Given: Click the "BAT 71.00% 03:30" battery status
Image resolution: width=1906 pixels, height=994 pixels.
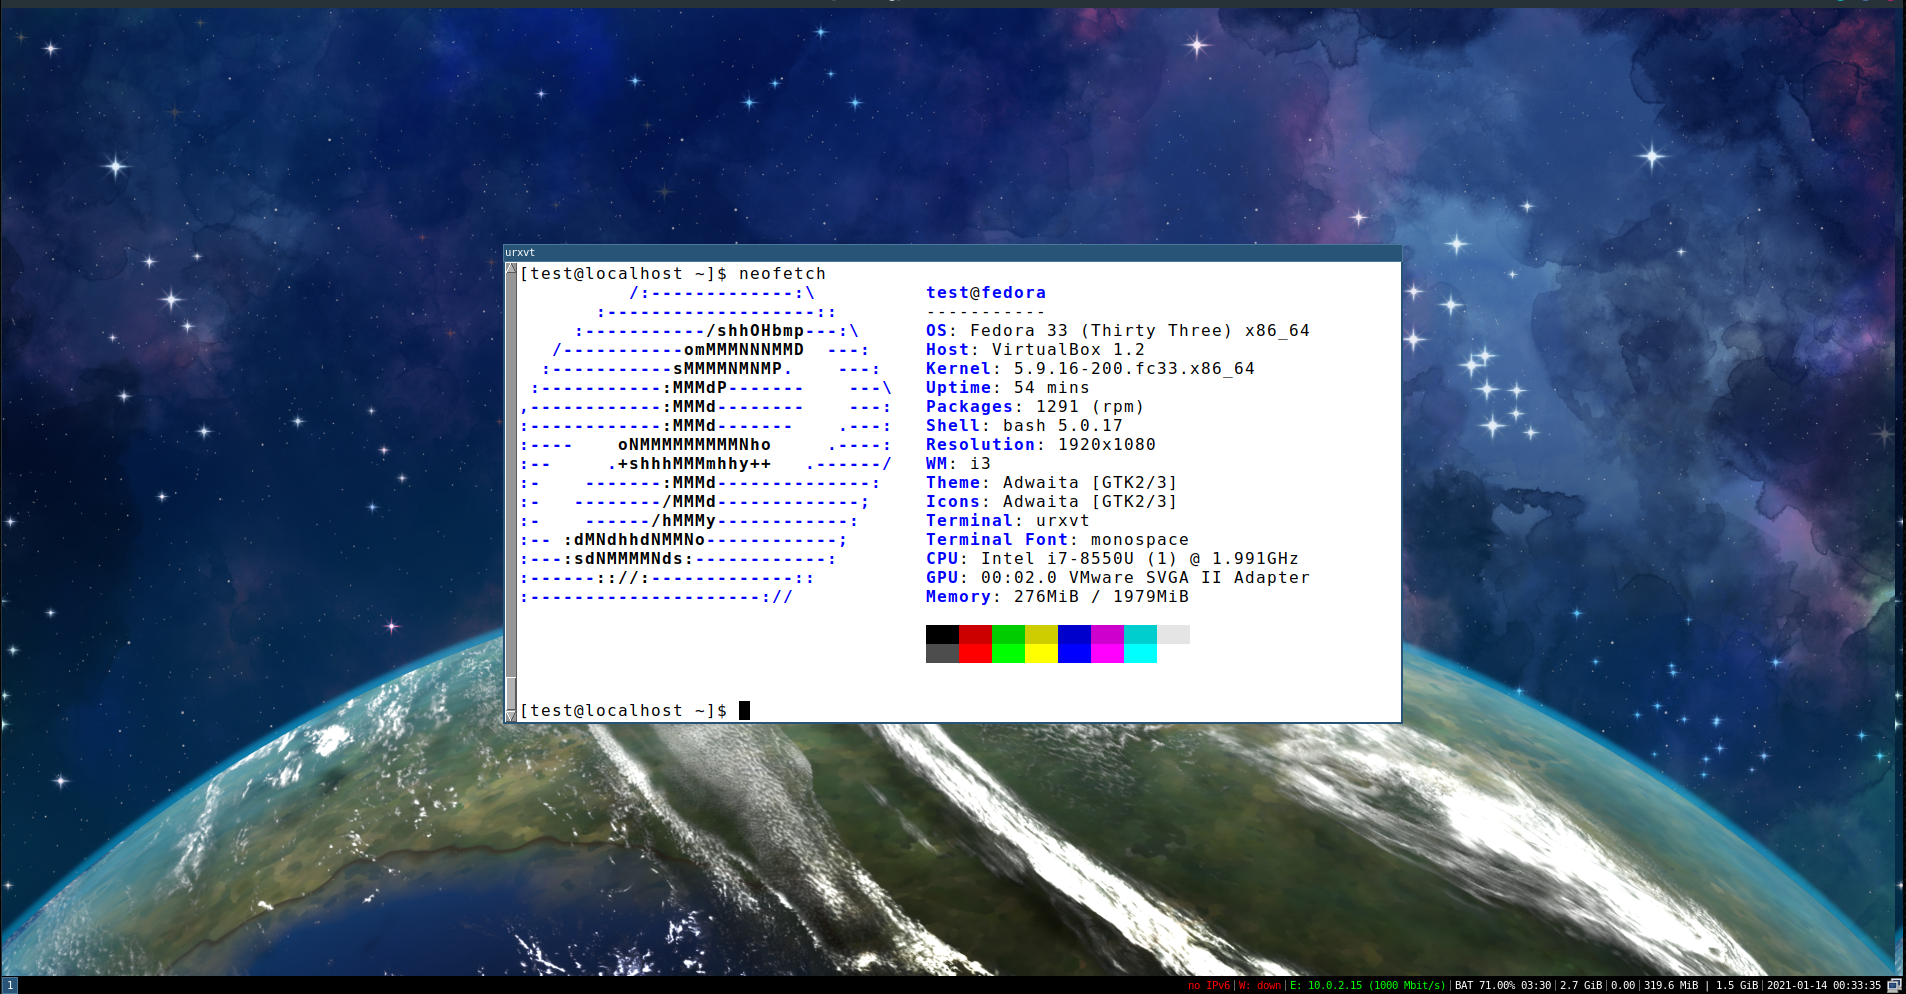Looking at the screenshot, I should pyautogui.click(x=1503, y=986).
